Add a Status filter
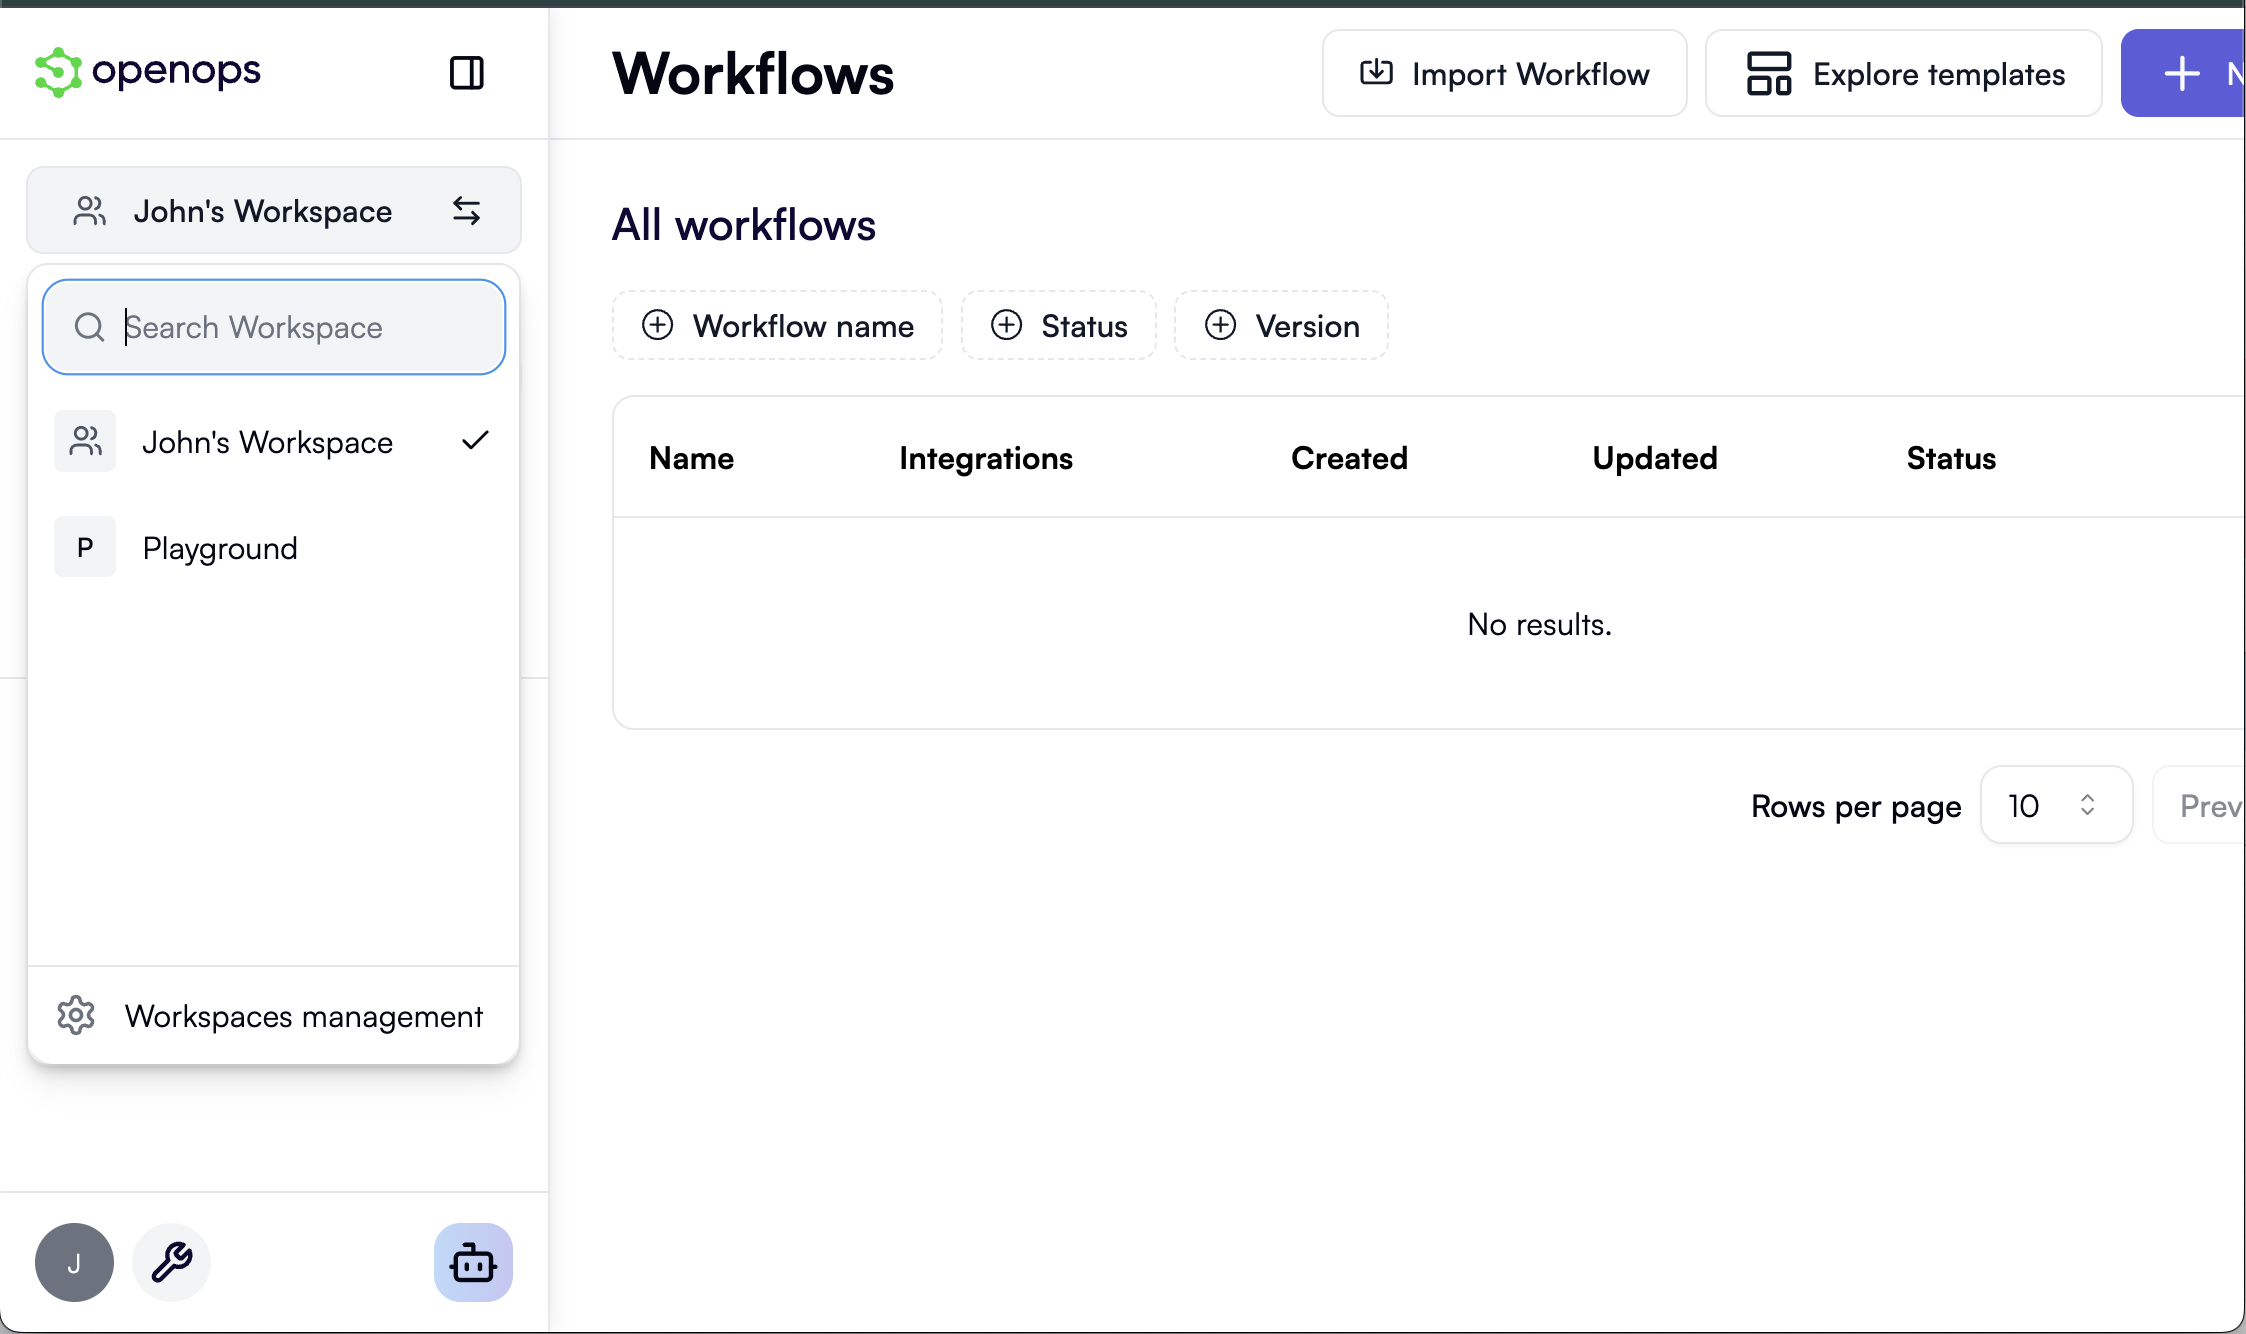Image resolution: width=2246 pixels, height=1334 pixels. [x=1058, y=325]
